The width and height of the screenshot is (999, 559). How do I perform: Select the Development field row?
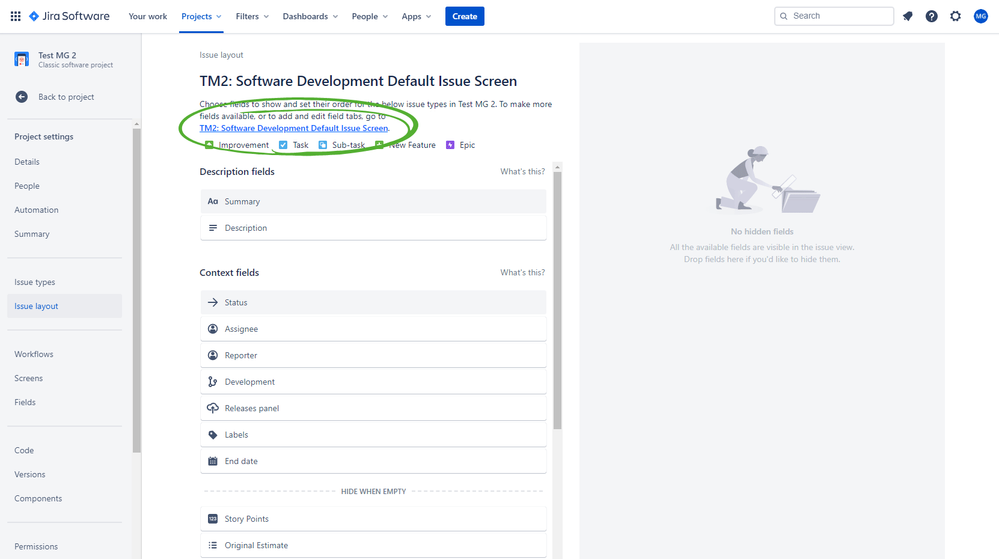(x=373, y=382)
